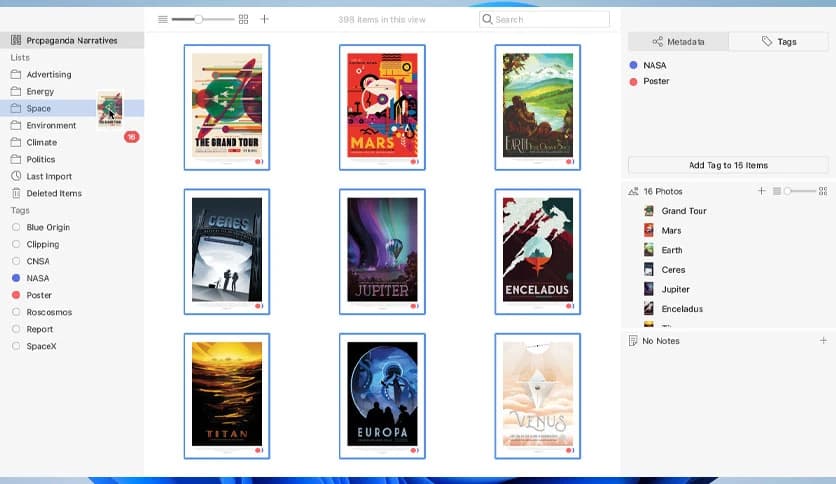The height and width of the screenshot is (484, 836).
Task: Click the 16 Photos panel header icon
Action: tap(633, 191)
